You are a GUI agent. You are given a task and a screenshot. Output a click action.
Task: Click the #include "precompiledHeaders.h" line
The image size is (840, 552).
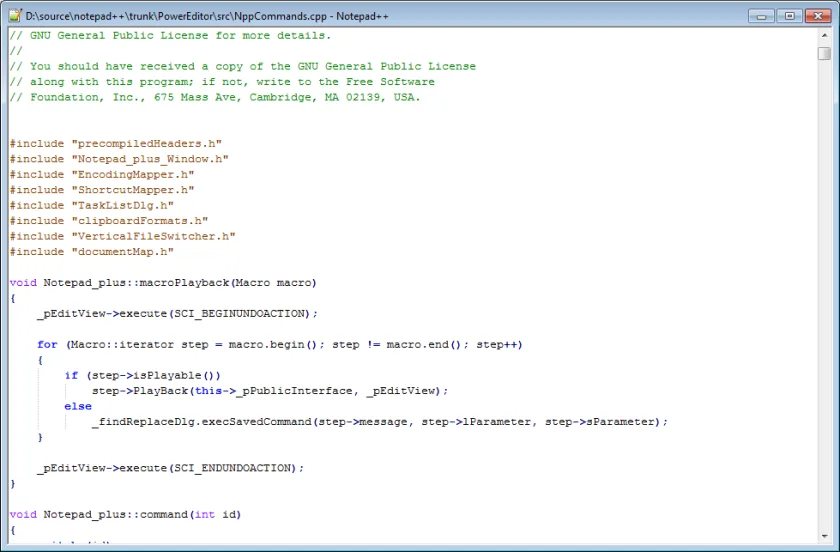[x=116, y=144]
